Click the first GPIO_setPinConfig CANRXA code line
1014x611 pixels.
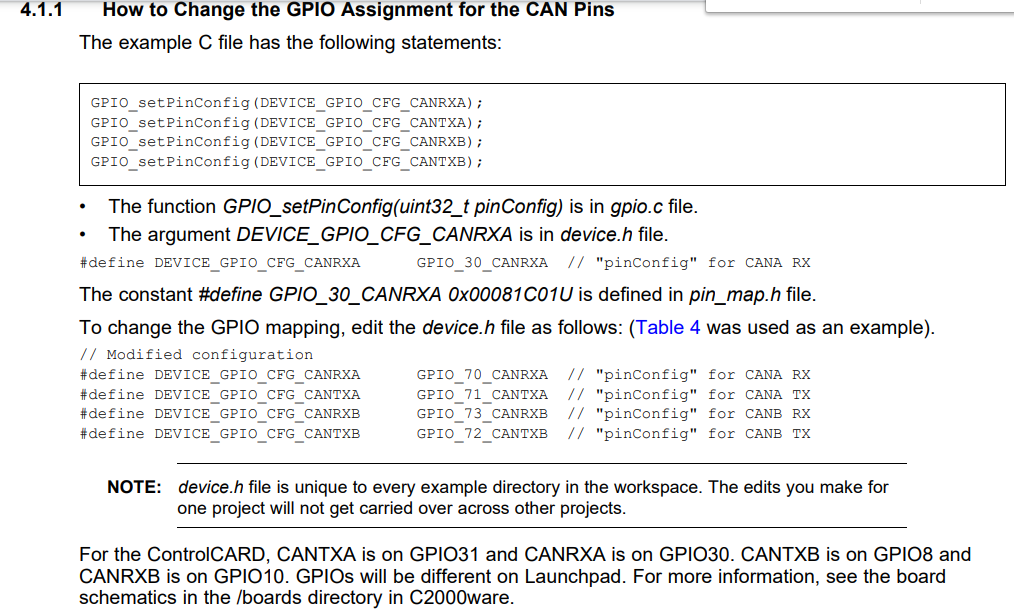[x=286, y=103]
